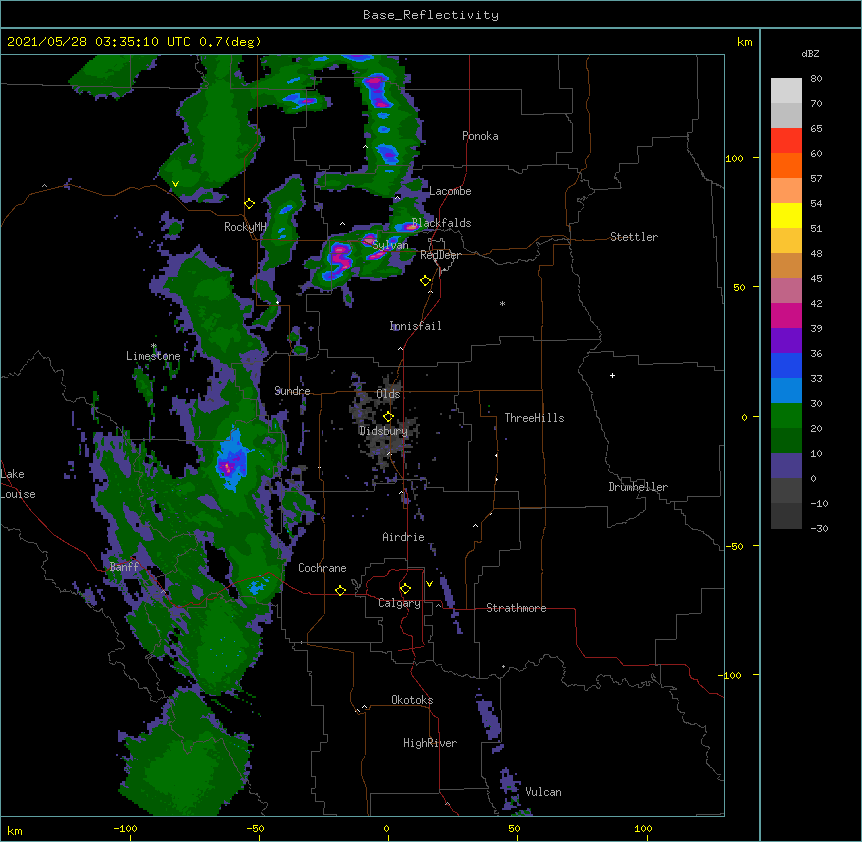Select the Lacombe label

pos(450,191)
